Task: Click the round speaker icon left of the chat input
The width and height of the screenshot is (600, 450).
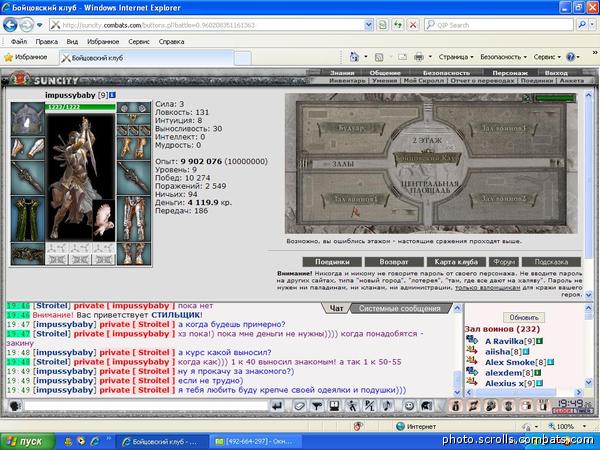Action: [15, 406]
